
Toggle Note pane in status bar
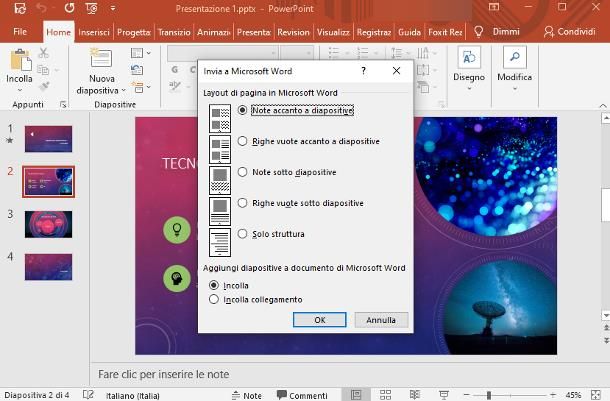pyautogui.click(x=247, y=396)
